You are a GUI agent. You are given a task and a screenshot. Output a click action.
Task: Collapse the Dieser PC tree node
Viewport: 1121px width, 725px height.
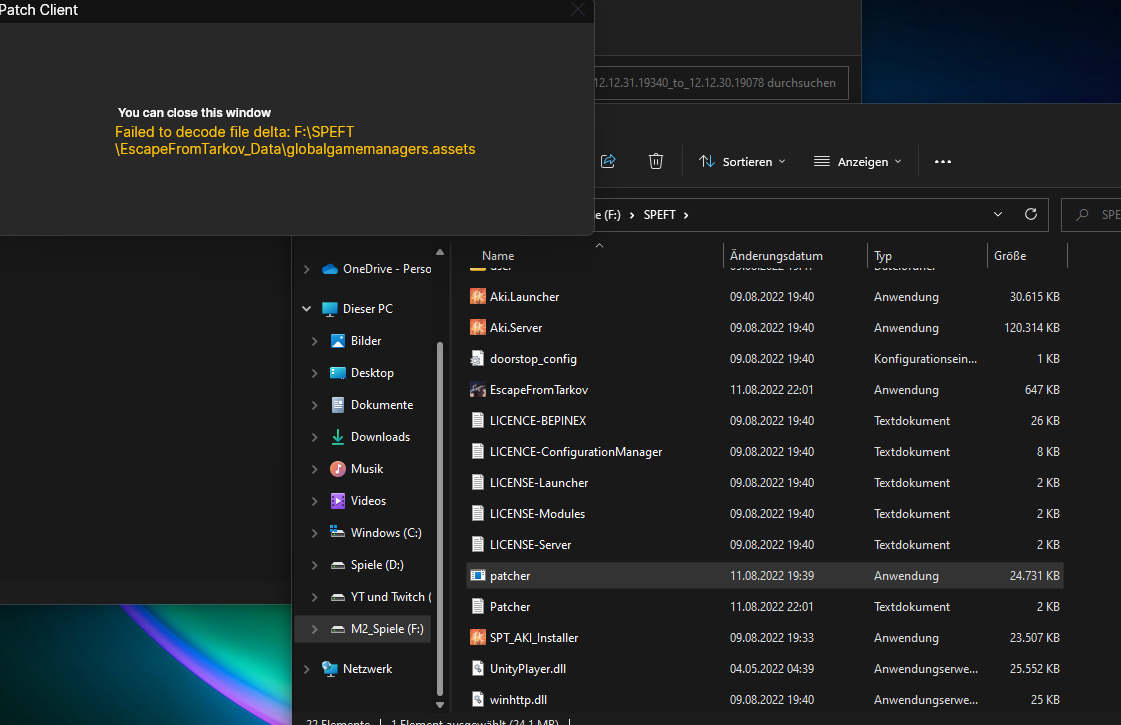pos(307,309)
